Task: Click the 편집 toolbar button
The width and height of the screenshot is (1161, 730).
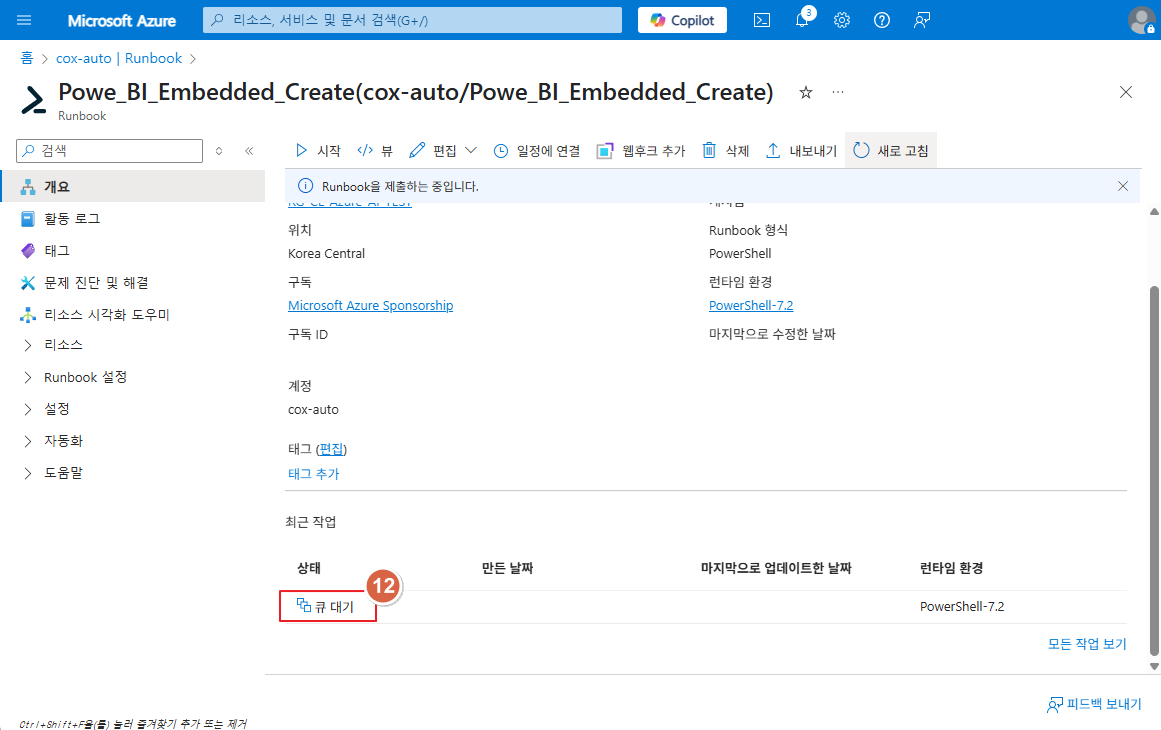Action: tap(433, 151)
